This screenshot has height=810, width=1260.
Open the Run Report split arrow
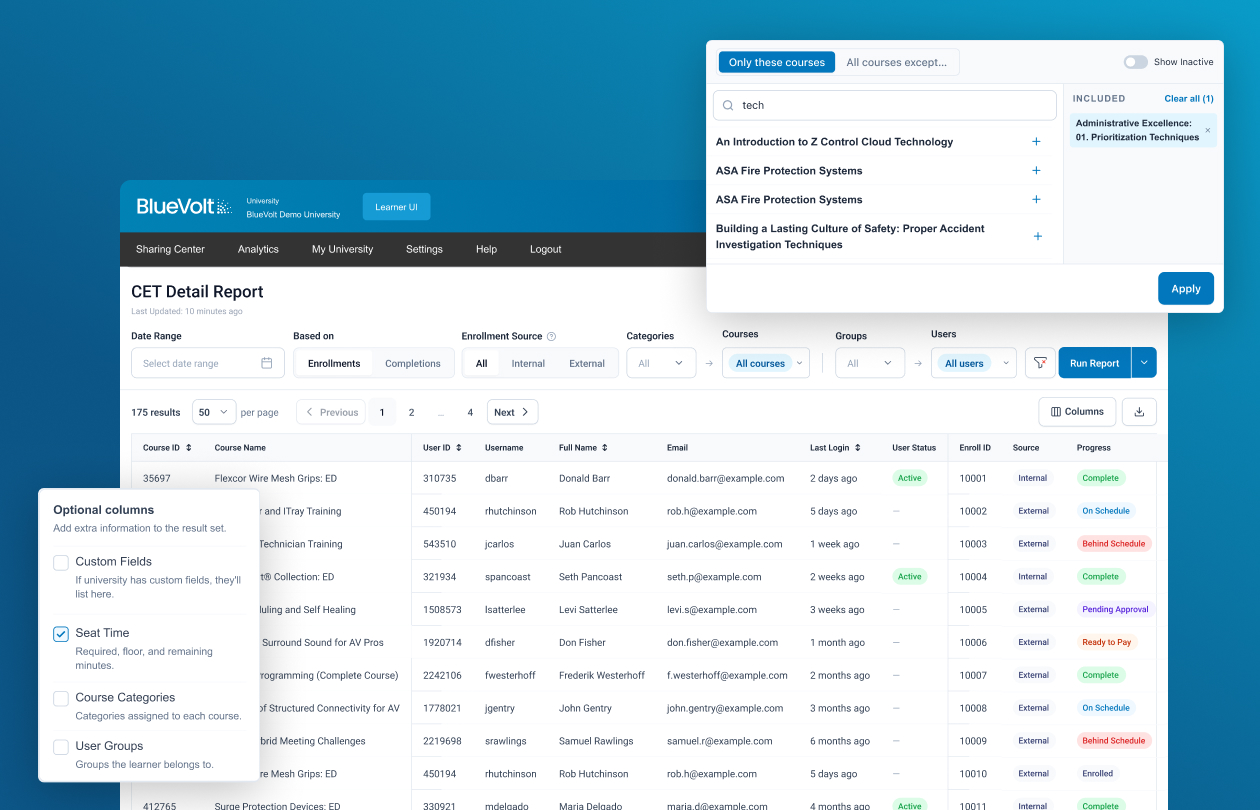tap(1144, 363)
